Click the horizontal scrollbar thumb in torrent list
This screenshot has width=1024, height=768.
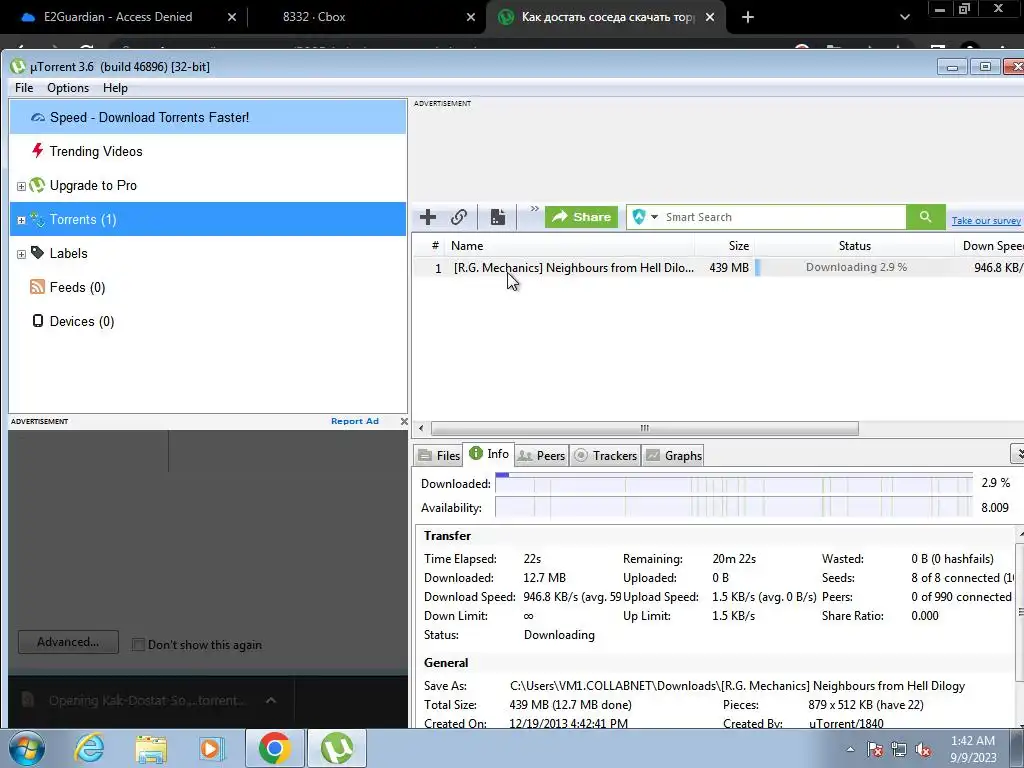click(645, 428)
